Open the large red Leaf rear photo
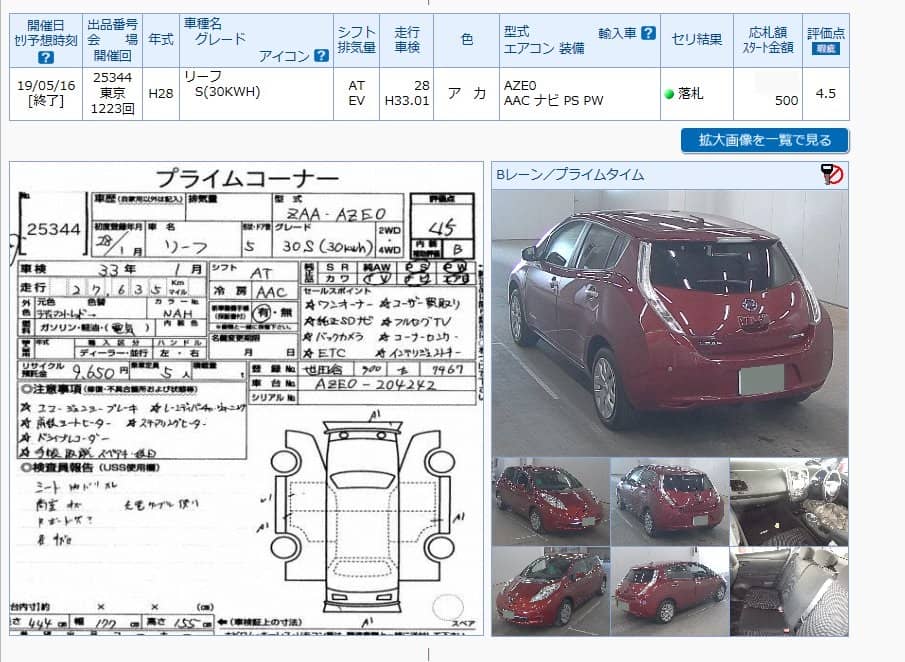The width and height of the screenshot is (905, 662). [669, 322]
